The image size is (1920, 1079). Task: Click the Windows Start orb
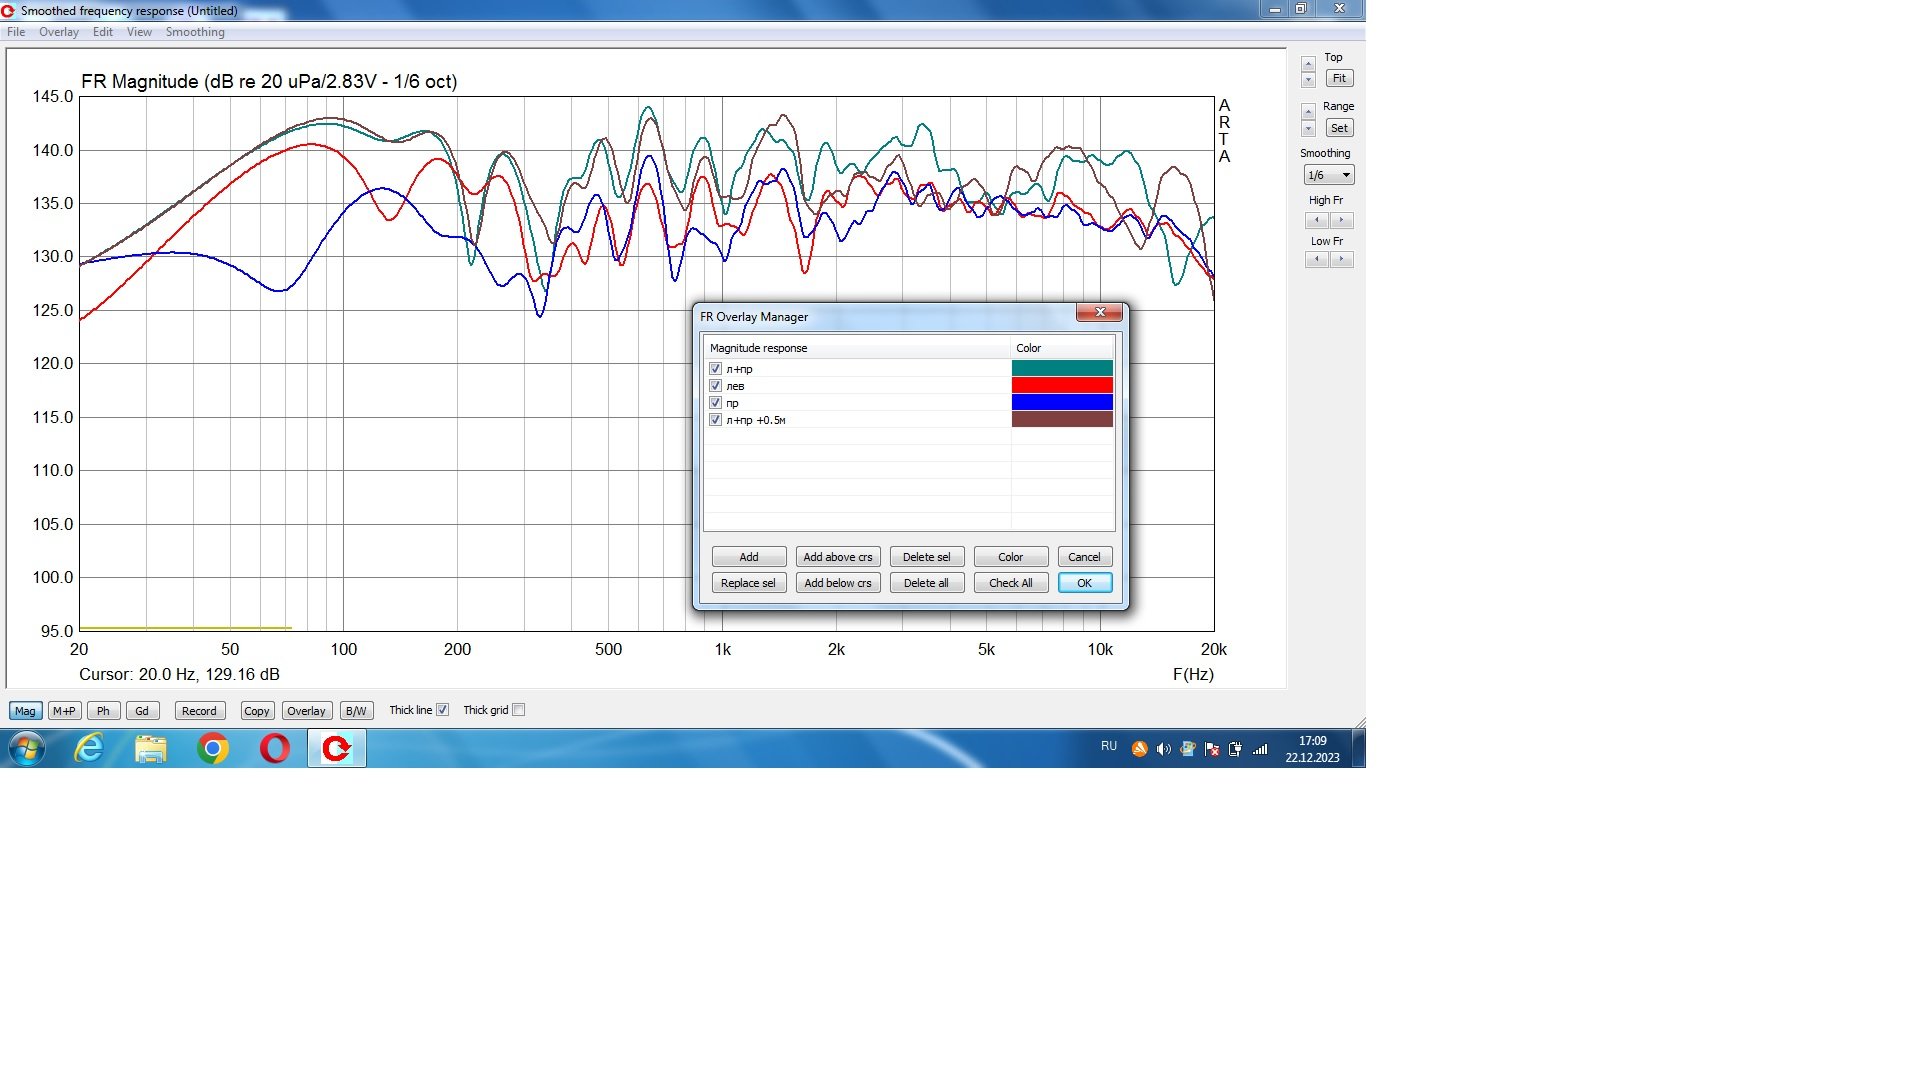(27, 748)
